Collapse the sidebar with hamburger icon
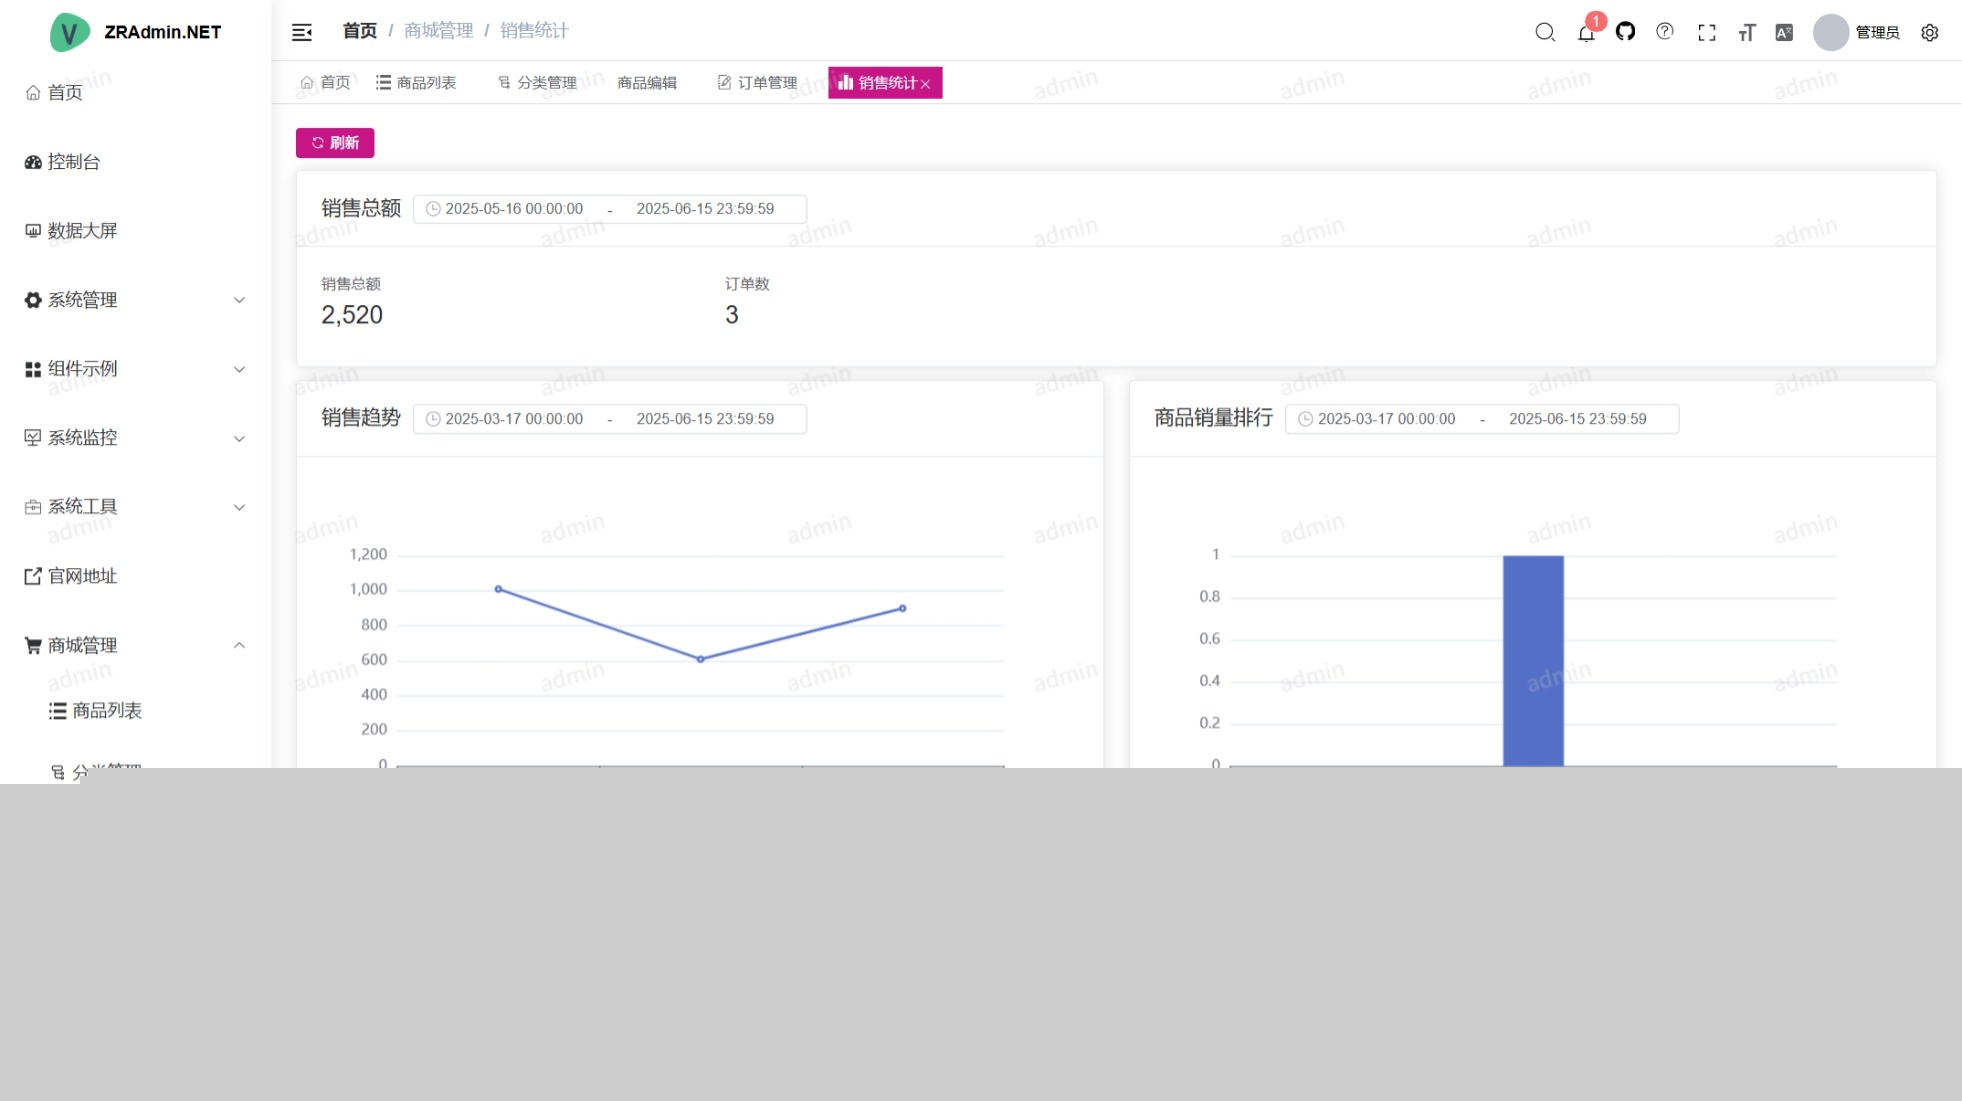1962x1101 pixels. 302,32
